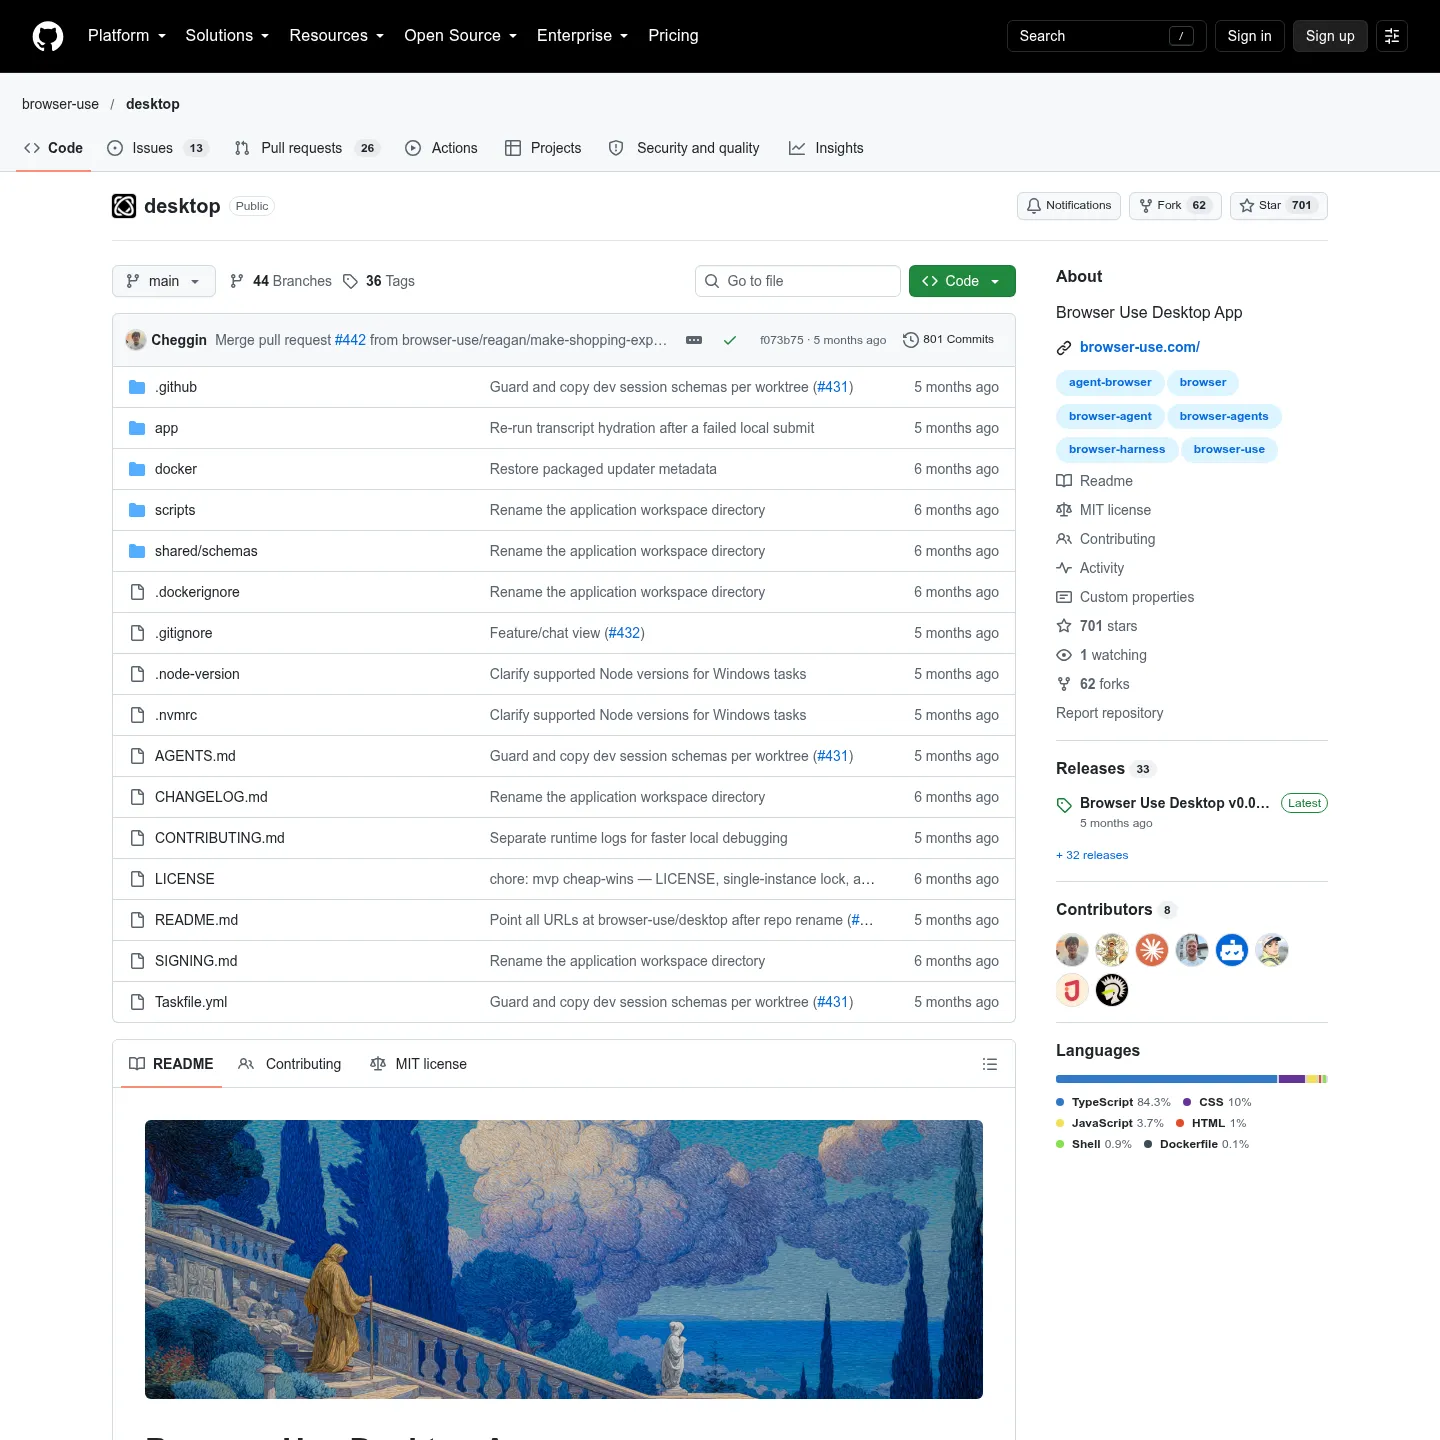1440x1440 pixels.
Task: Click the release tag icon for Browser Use Desktop
Action: (1064, 804)
